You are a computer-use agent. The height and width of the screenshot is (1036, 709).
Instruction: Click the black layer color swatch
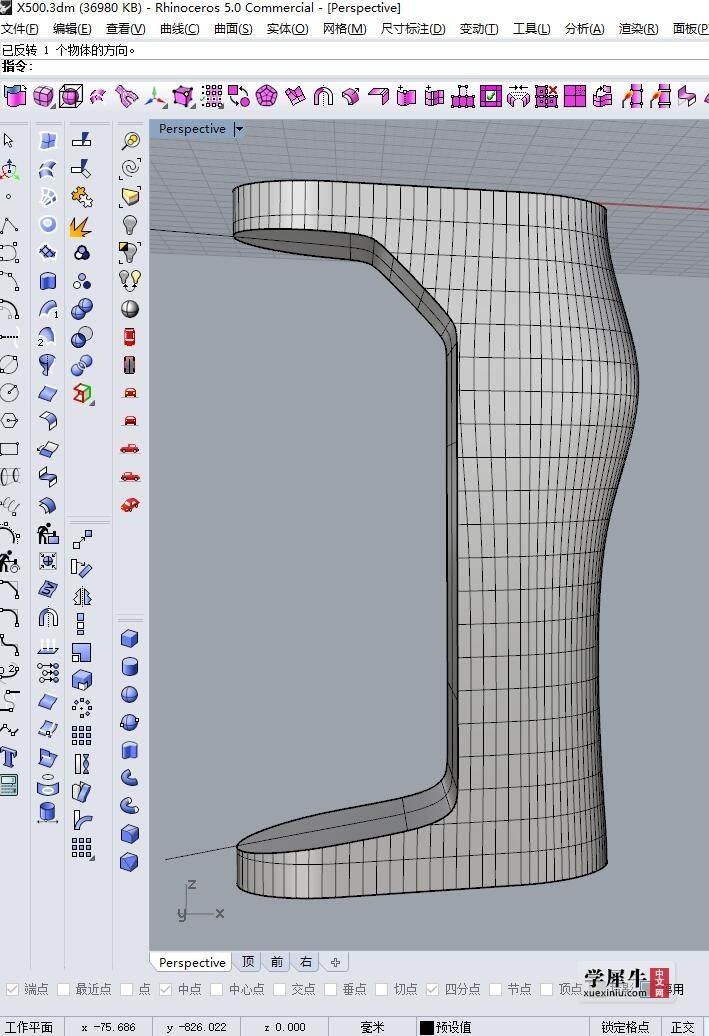[427, 1027]
